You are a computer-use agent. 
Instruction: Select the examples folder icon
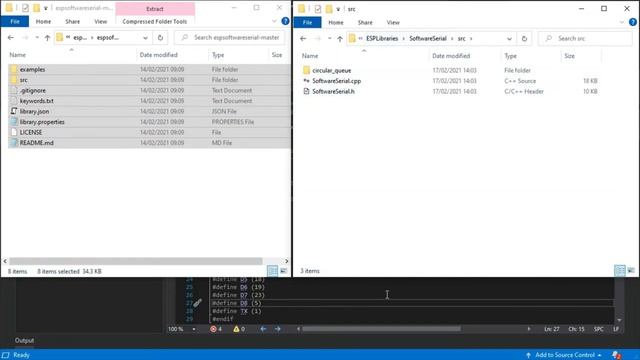click(x=14, y=69)
